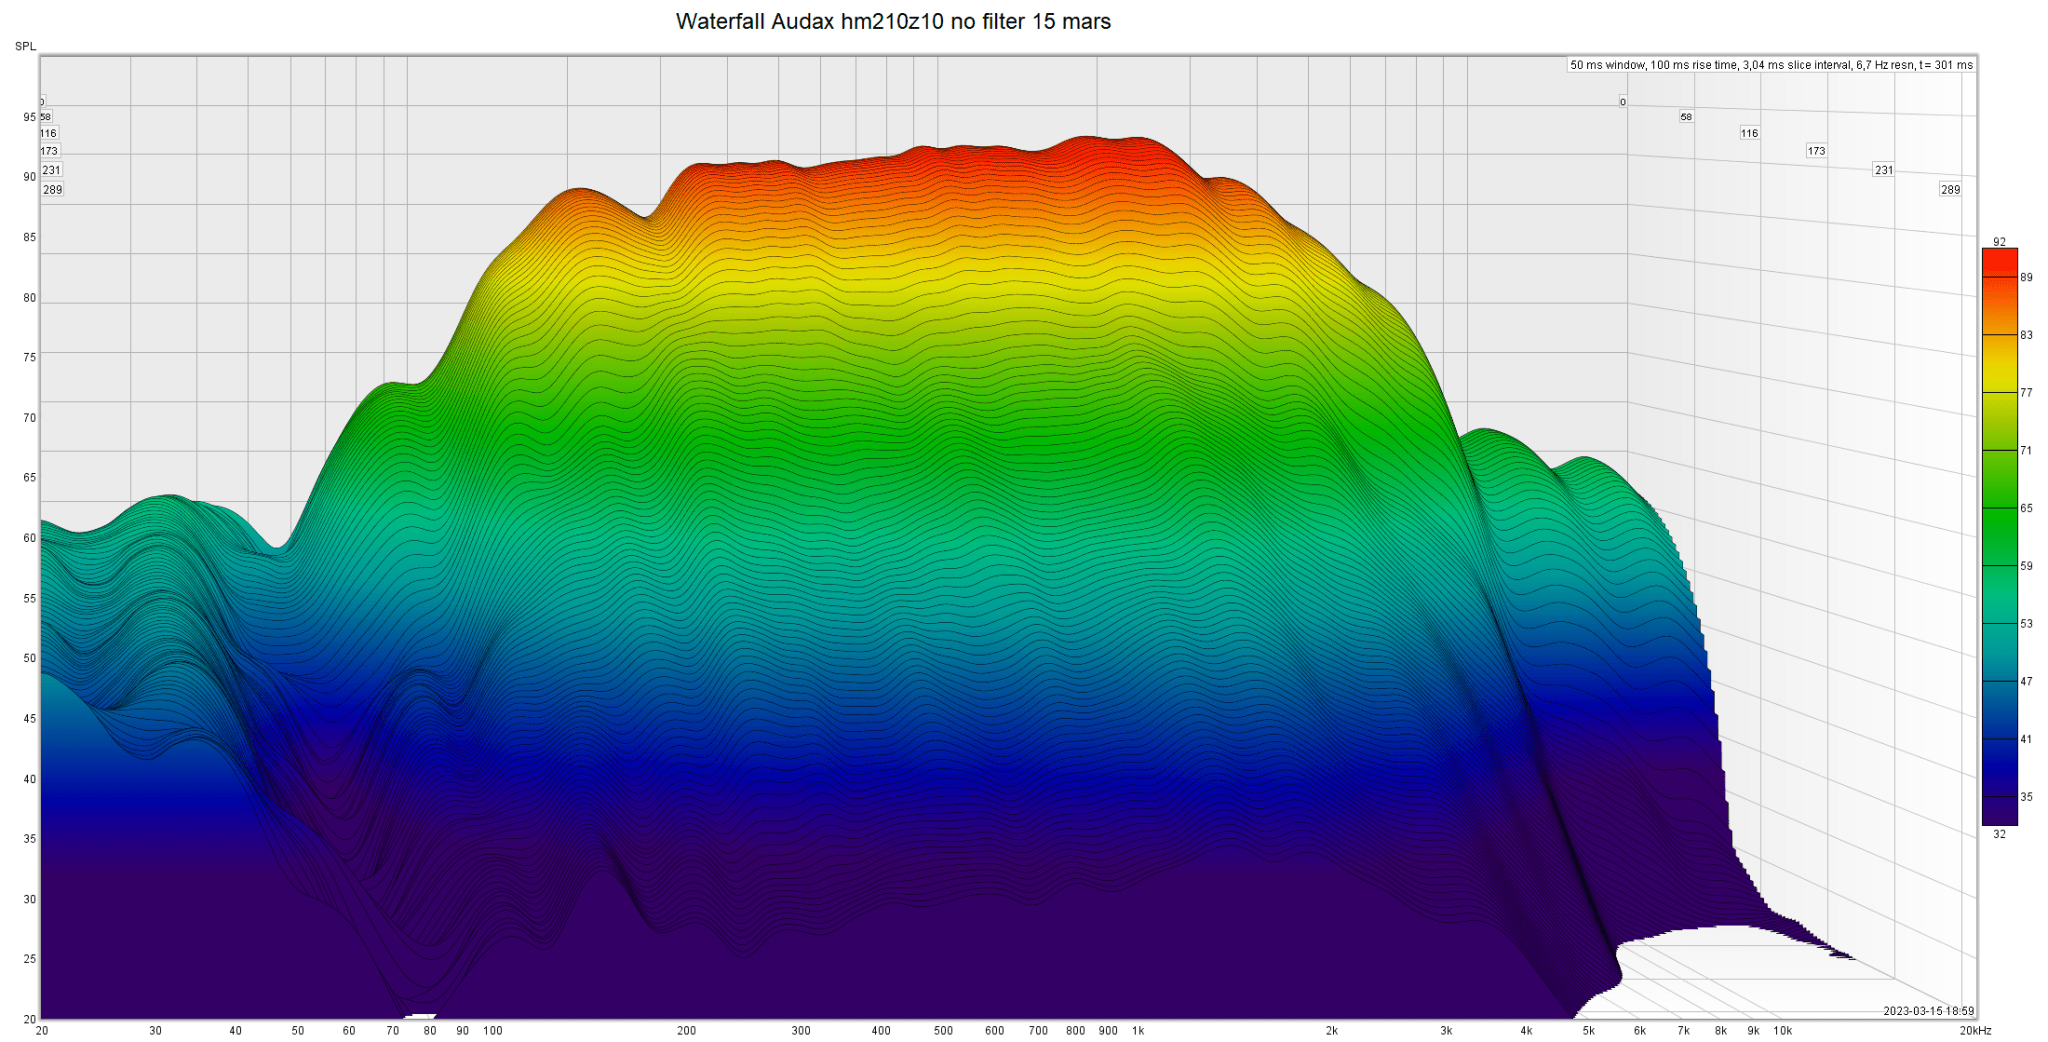Click the '300' label on the frequency axis
The width and height of the screenshot is (2048, 1042).
[x=801, y=1031]
